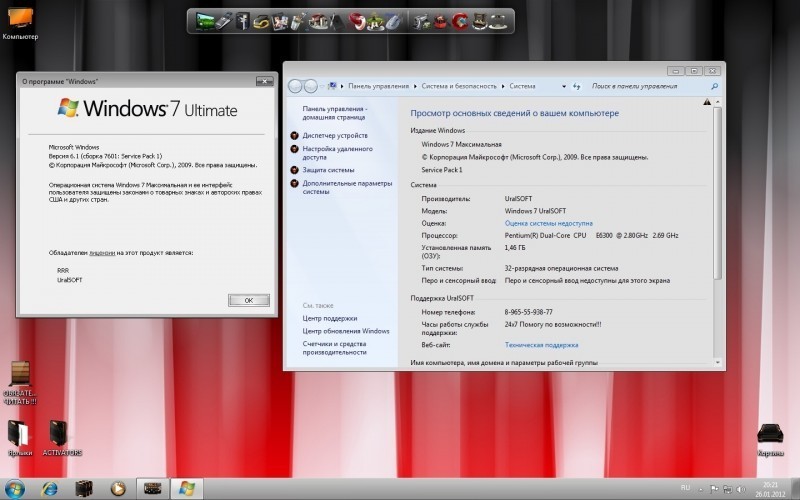Show hidden tray icons arrow
The image size is (800, 500).
click(701, 489)
